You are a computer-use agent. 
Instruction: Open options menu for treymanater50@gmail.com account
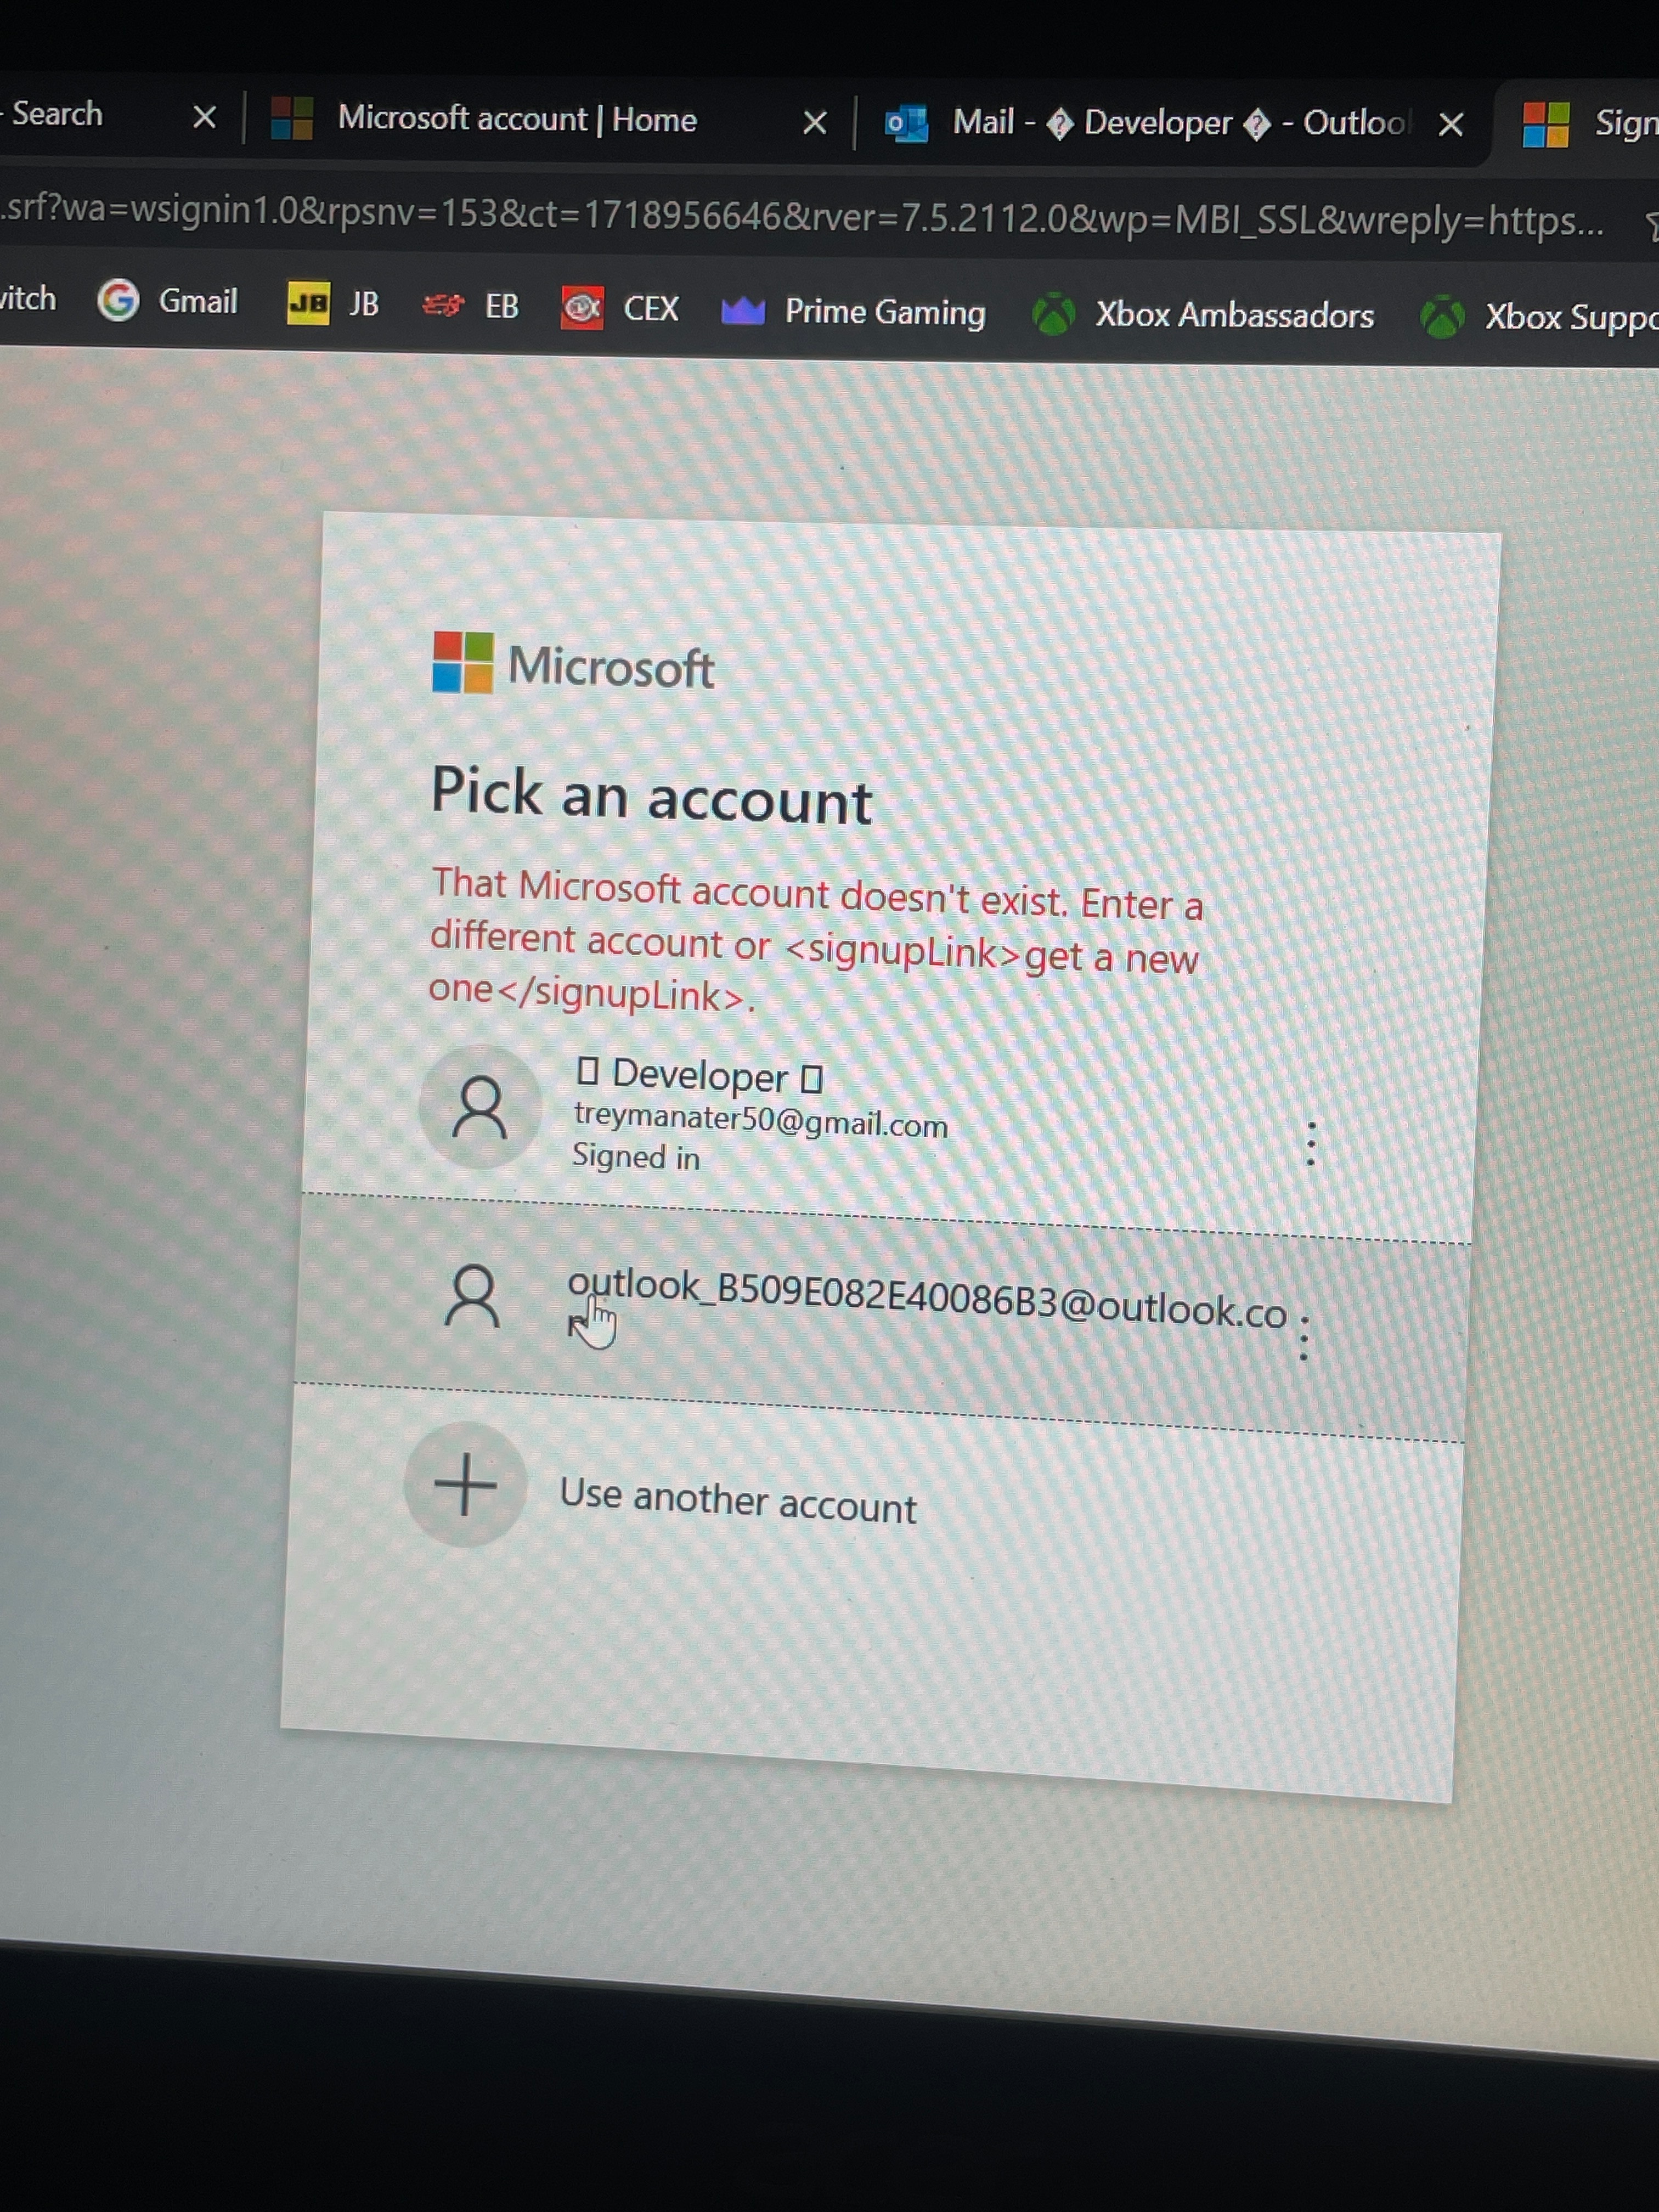tap(1311, 1144)
